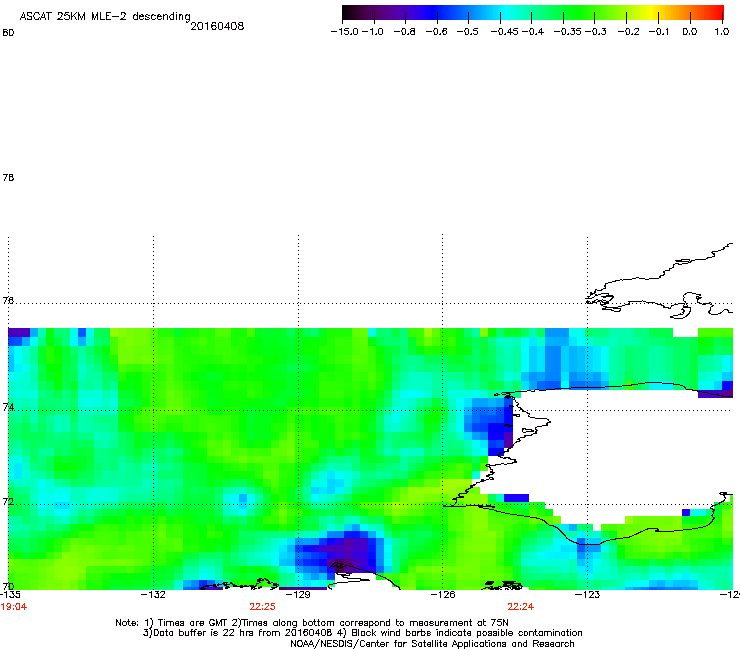This screenshot has width=740, height=650.
Task: Select the red '22:24' time stamp
Action: click(x=521, y=607)
